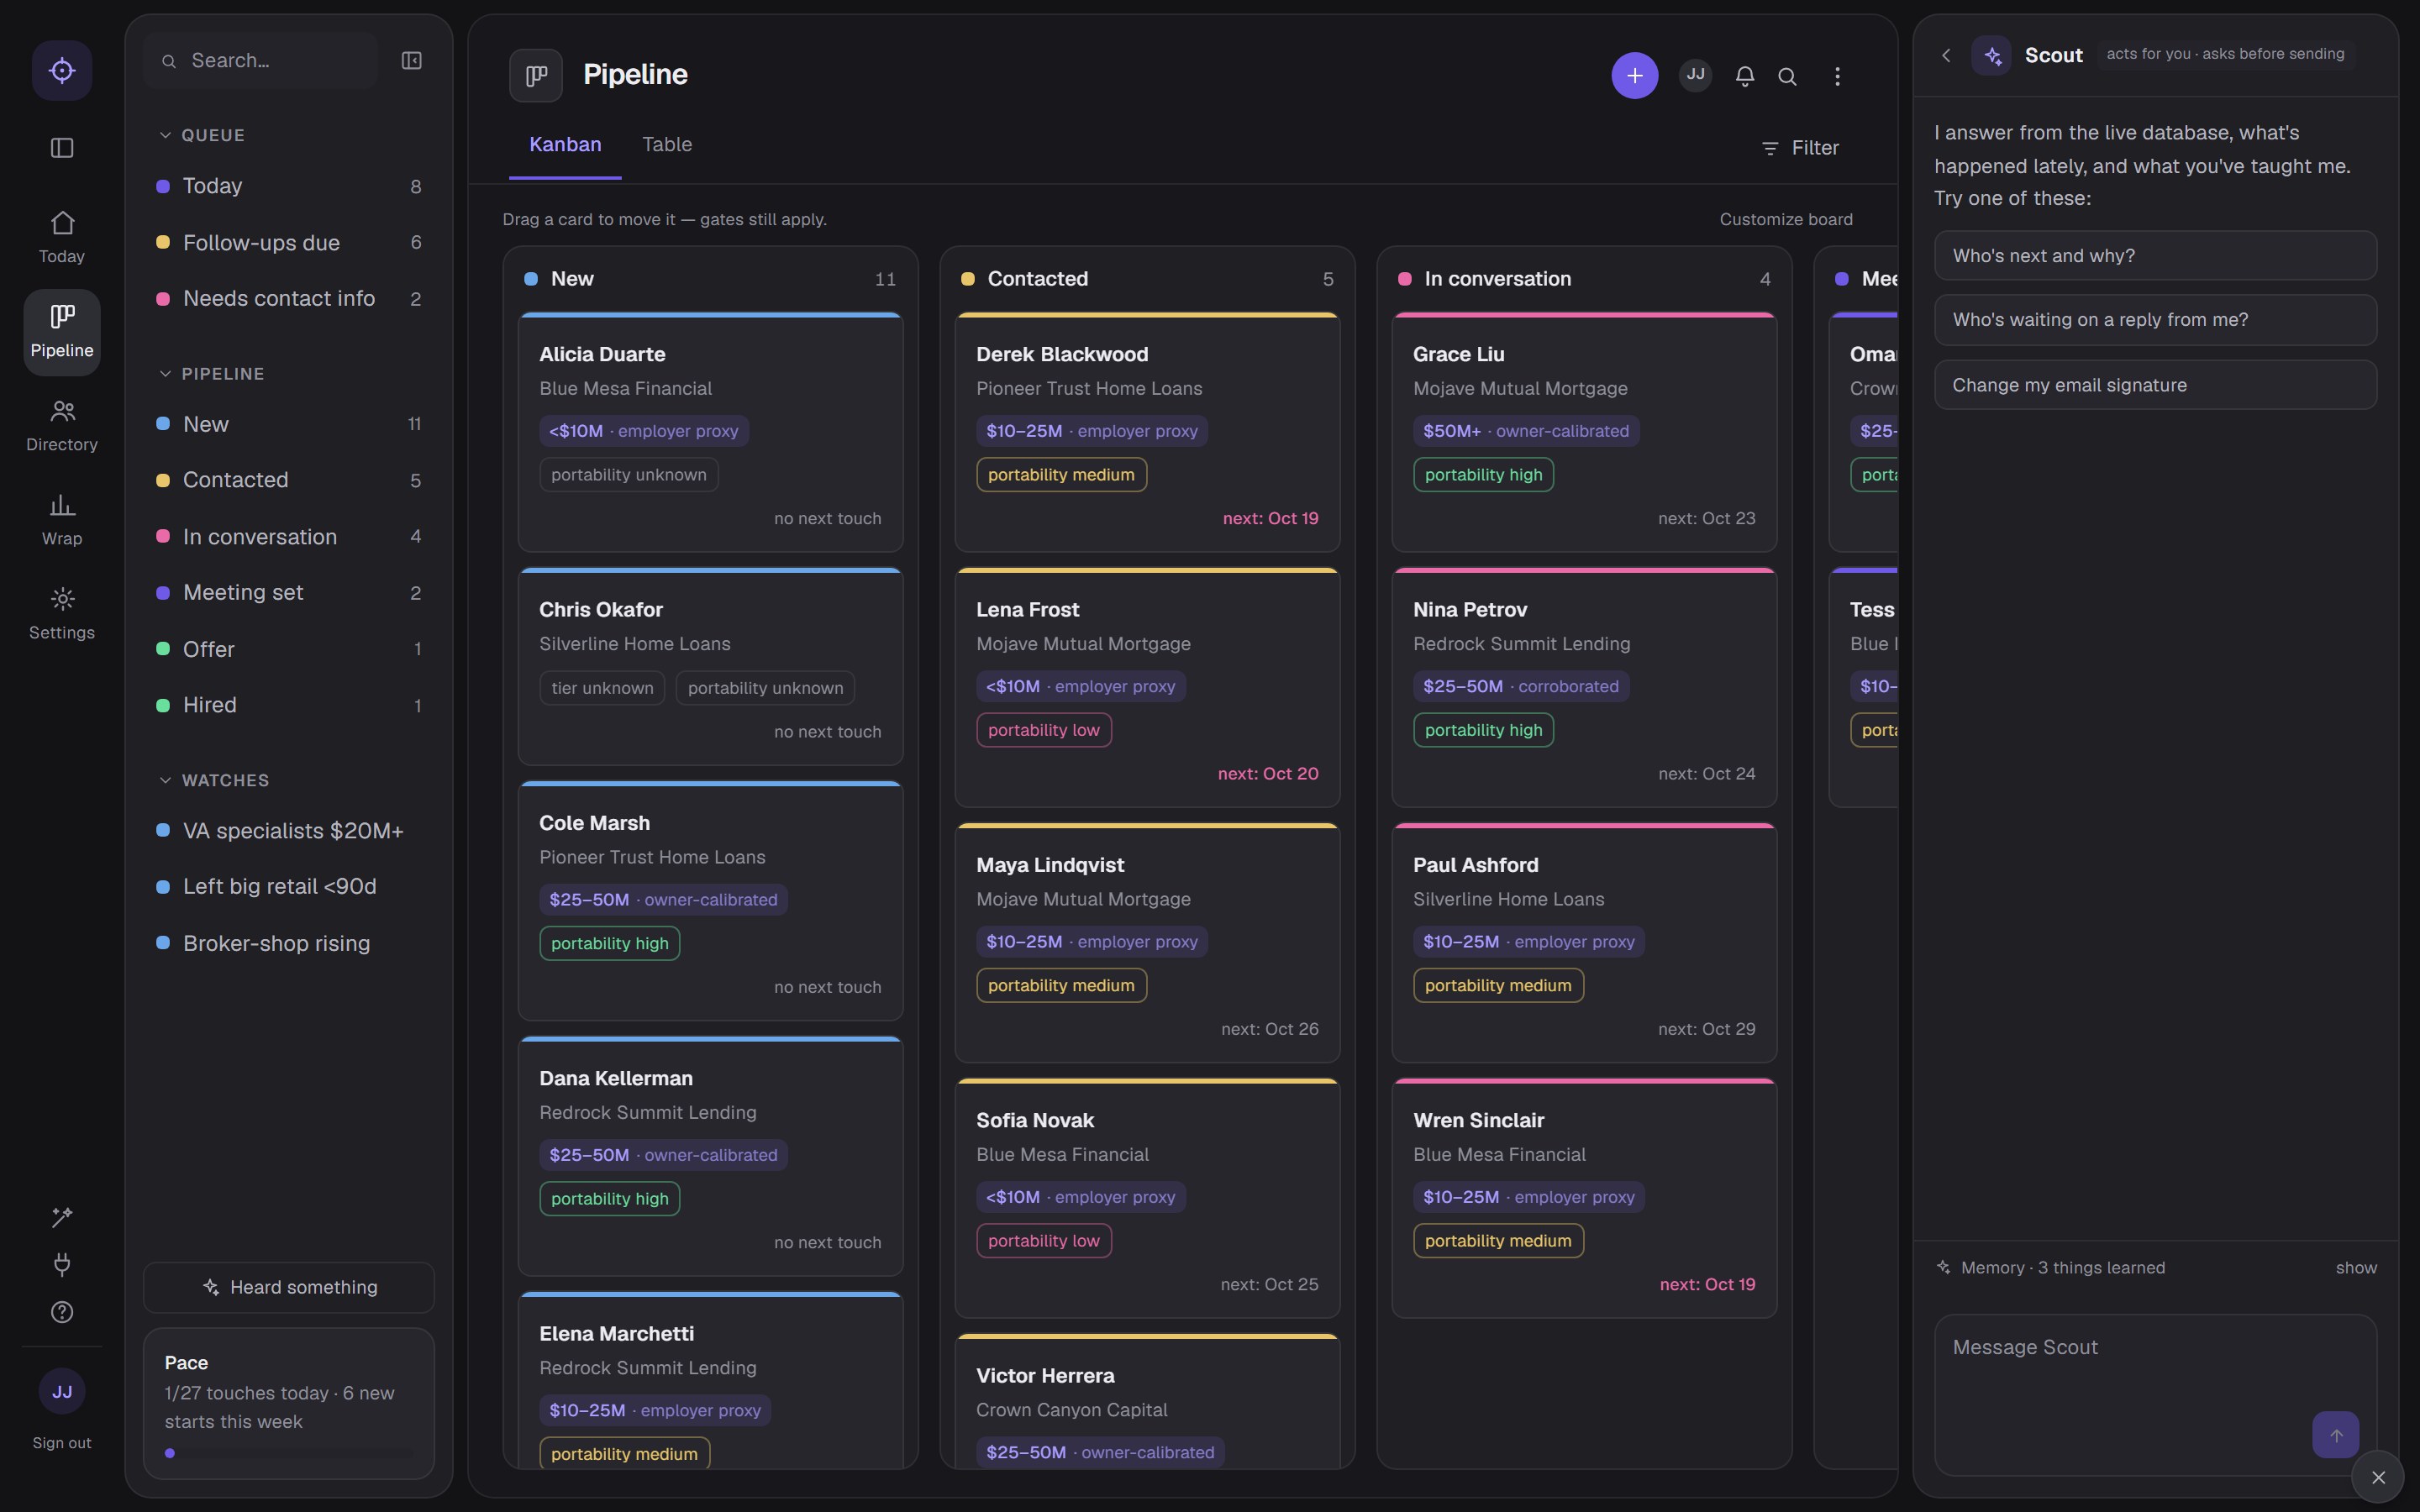Open the Wrap section
Screen dimensions: 2420x1512
[x=62, y=519]
